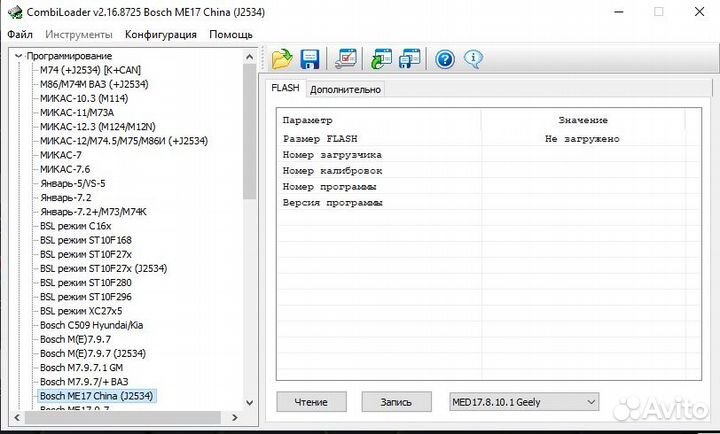Open the Помощь menu

[231, 34]
